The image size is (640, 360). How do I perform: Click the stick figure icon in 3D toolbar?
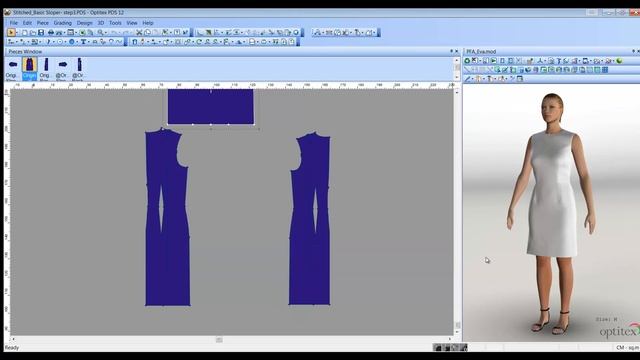[540, 61]
